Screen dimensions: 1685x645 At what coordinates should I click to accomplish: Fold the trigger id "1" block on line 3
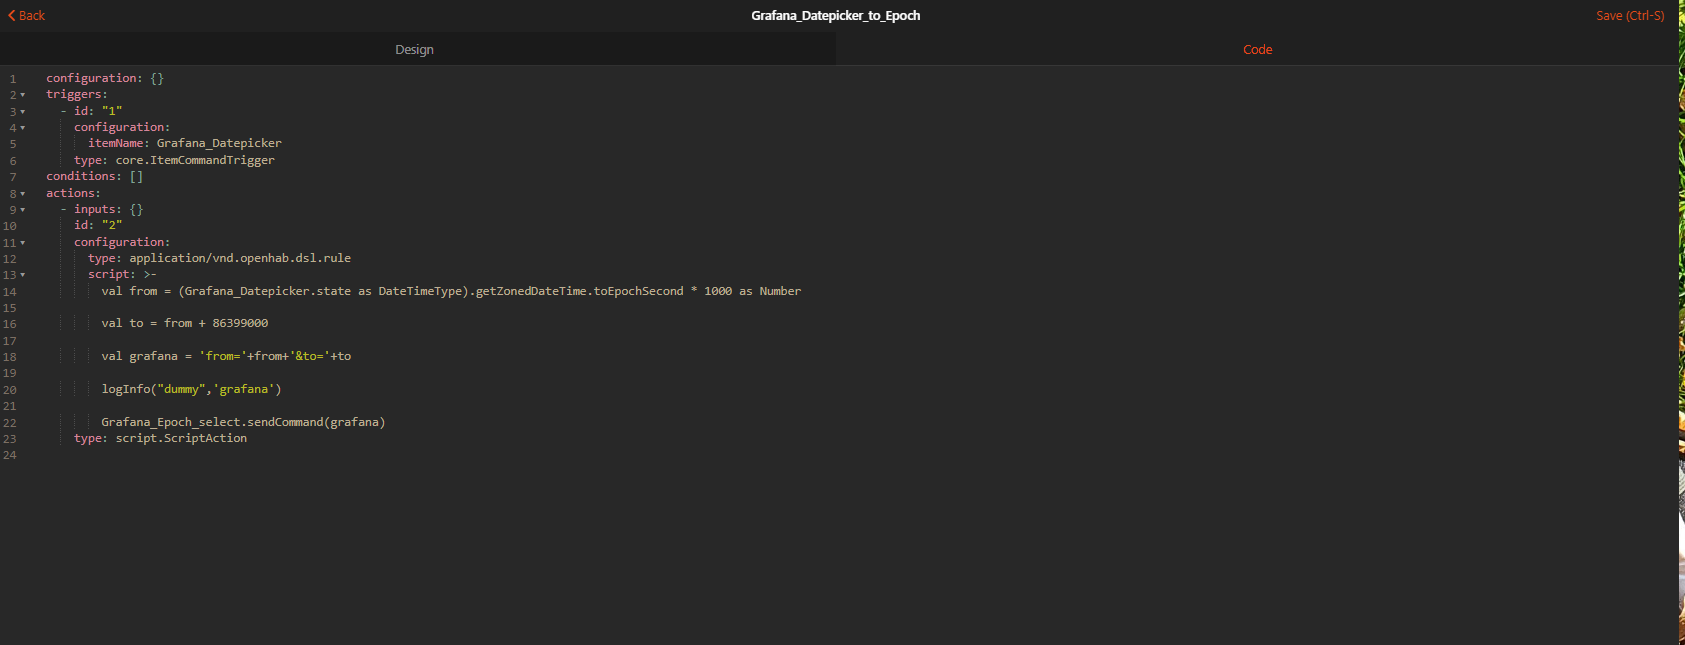pyautogui.click(x=23, y=112)
